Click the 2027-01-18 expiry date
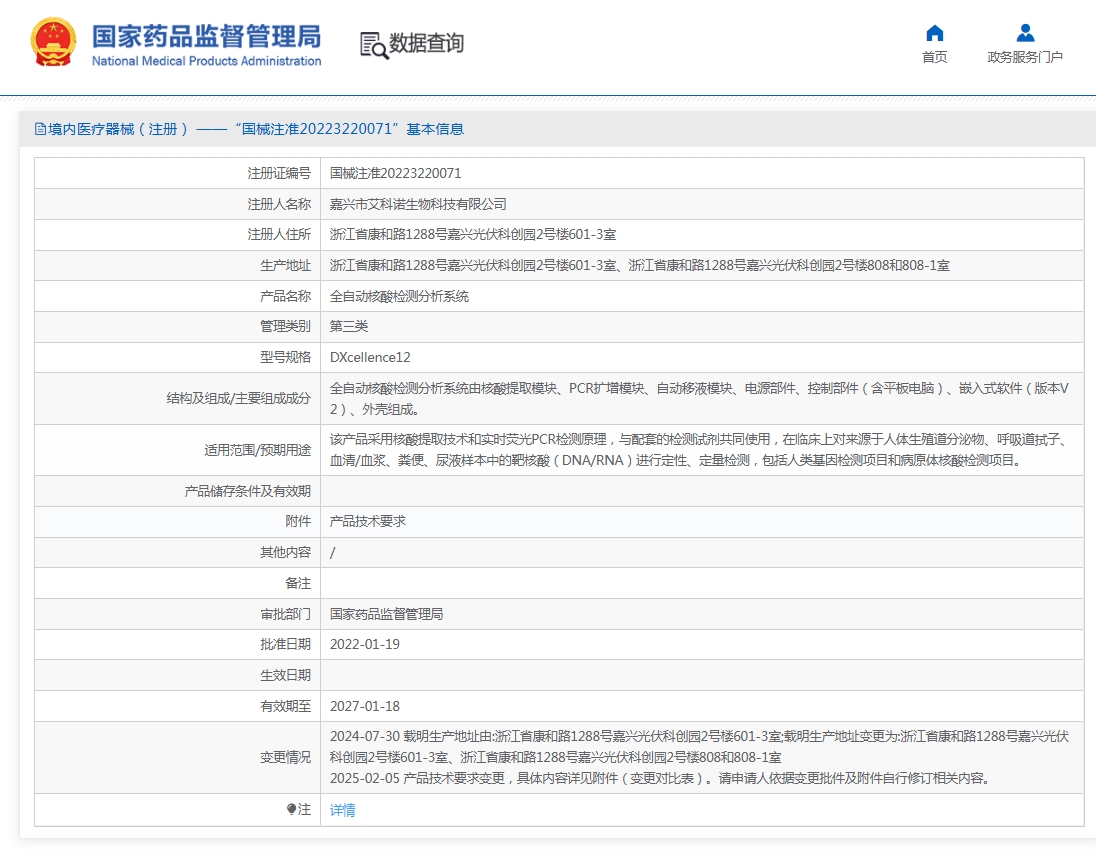This screenshot has width=1096, height=857. point(365,707)
